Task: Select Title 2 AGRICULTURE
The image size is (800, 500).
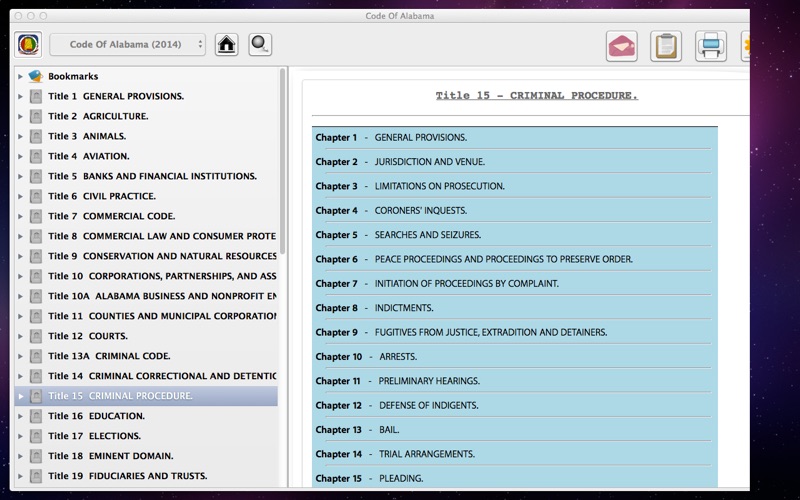Action: (98, 116)
